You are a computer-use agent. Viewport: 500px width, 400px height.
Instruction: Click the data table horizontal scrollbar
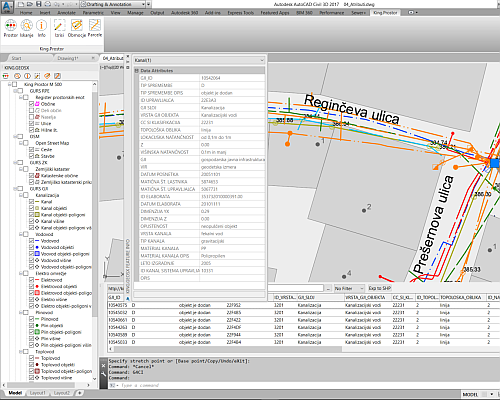click(x=227, y=349)
